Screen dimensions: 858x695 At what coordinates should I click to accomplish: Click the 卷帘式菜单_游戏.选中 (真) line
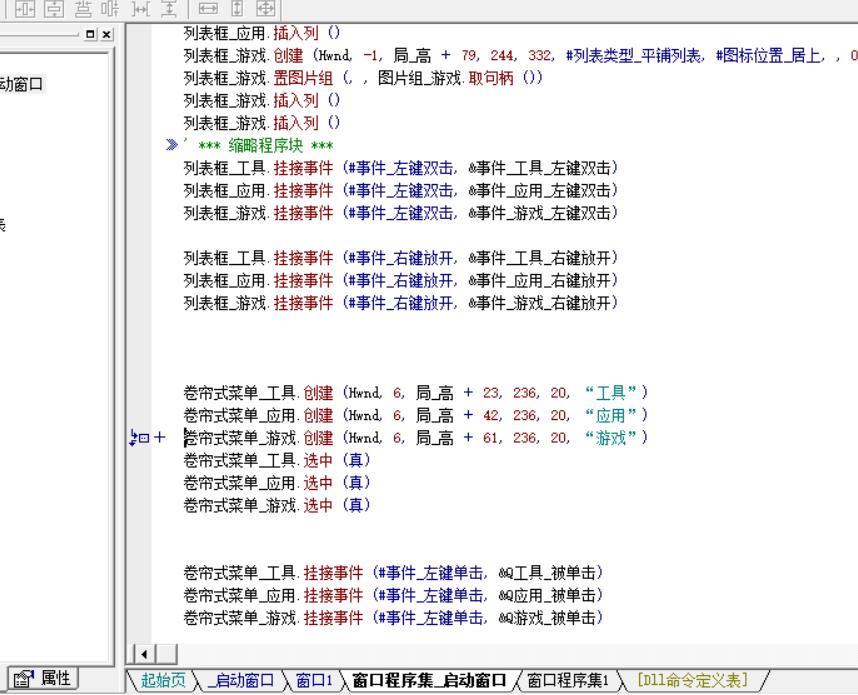tap(277, 505)
